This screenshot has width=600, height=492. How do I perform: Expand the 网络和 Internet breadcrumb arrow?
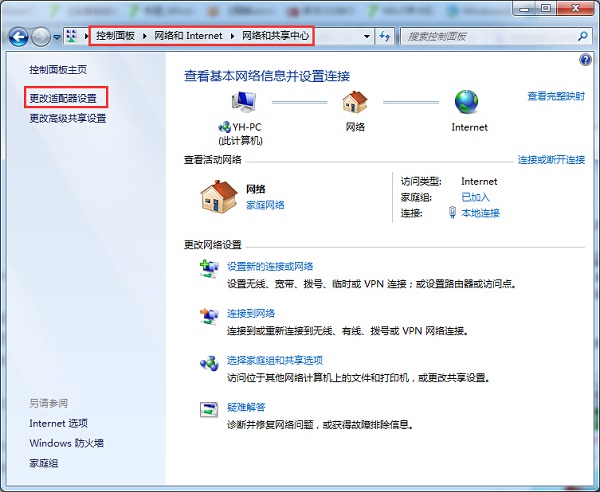tap(233, 37)
